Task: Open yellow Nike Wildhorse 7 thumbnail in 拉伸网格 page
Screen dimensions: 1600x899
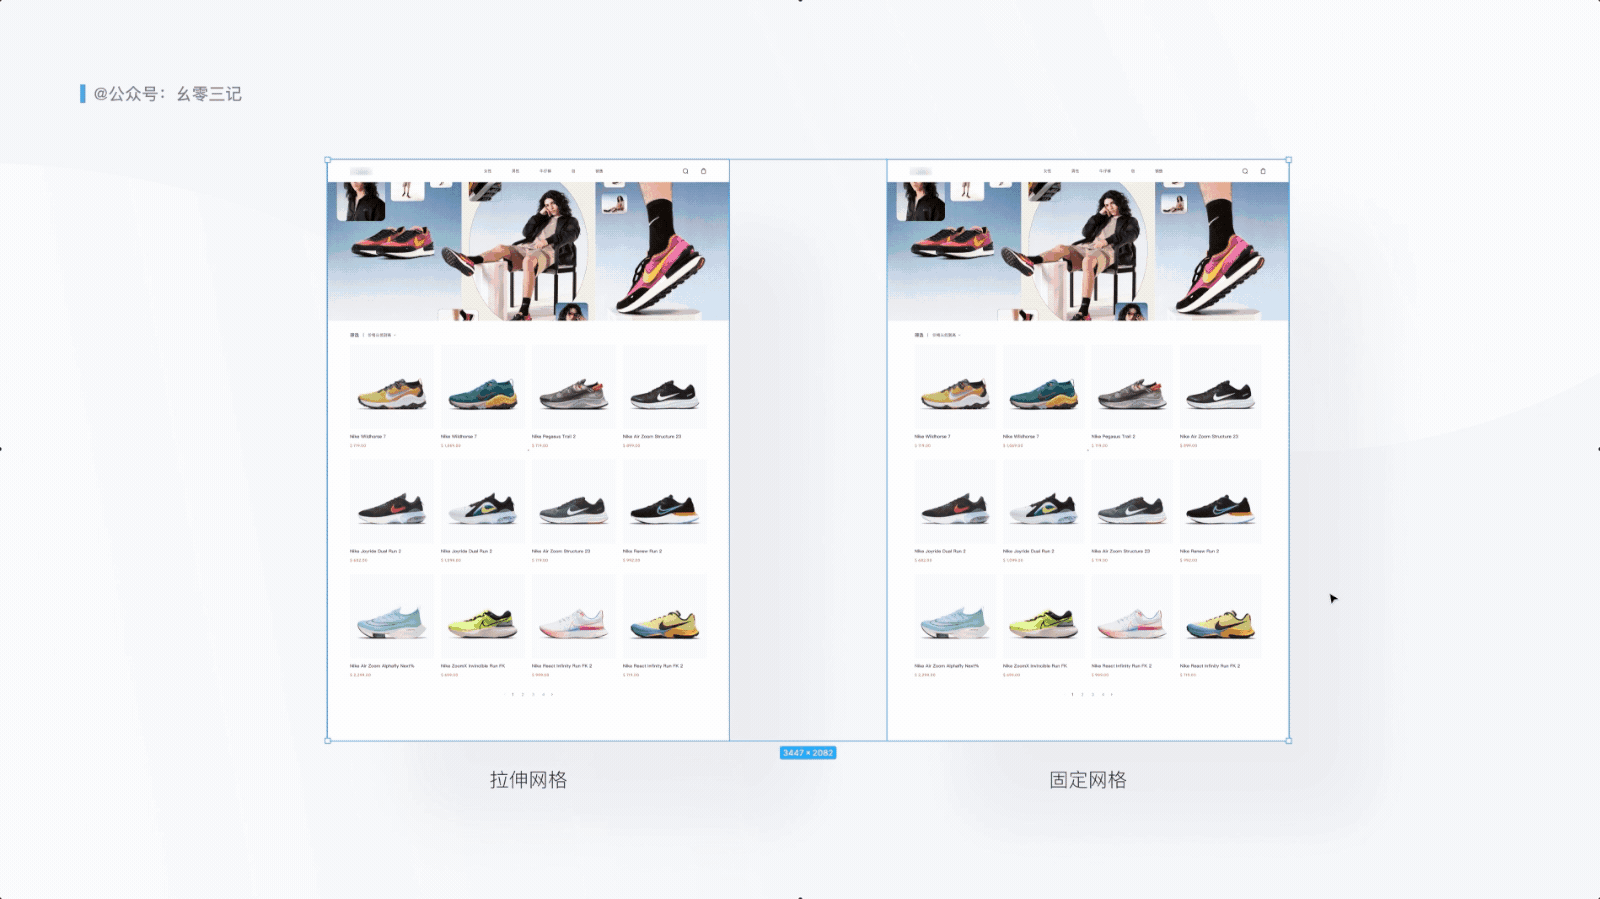Action: pos(392,388)
